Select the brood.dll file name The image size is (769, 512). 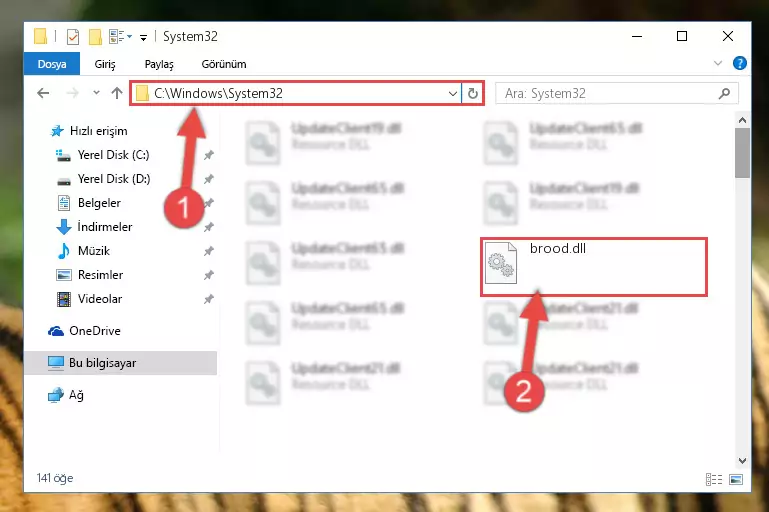coord(558,249)
